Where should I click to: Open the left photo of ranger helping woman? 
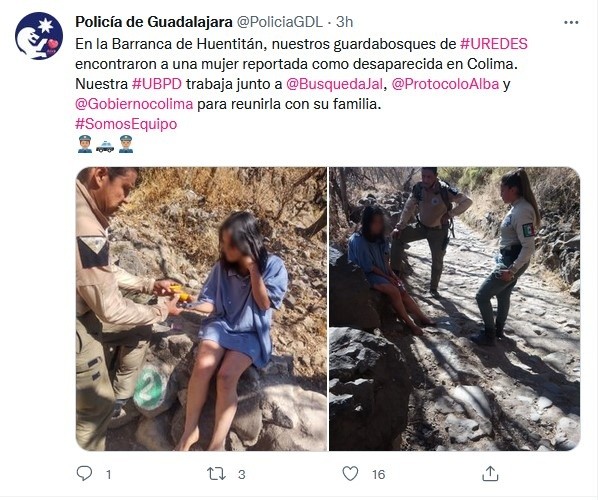click(201, 309)
